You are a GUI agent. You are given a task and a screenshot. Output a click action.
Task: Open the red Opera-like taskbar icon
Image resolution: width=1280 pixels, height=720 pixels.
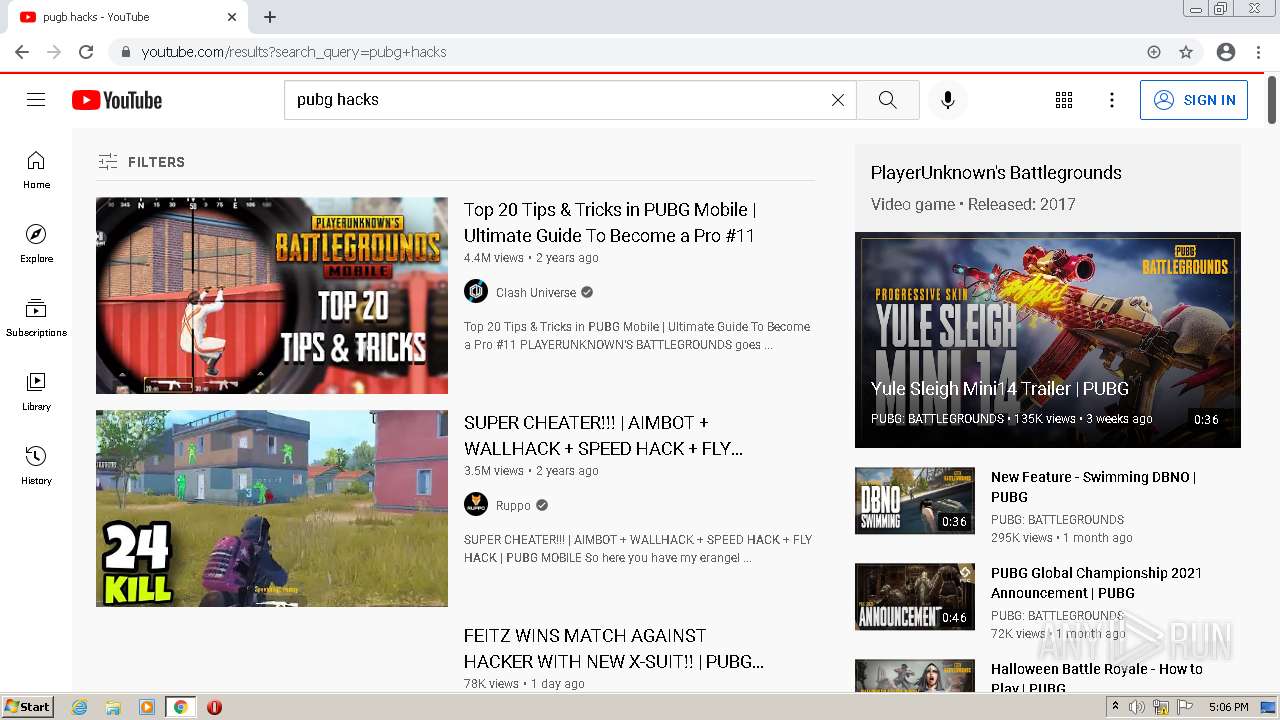tap(214, 707)
